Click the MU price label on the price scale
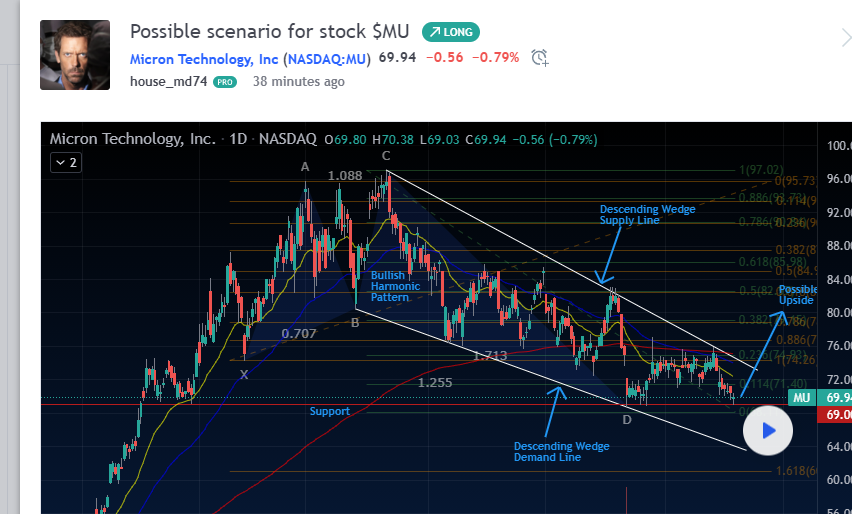 click(801, 398)
